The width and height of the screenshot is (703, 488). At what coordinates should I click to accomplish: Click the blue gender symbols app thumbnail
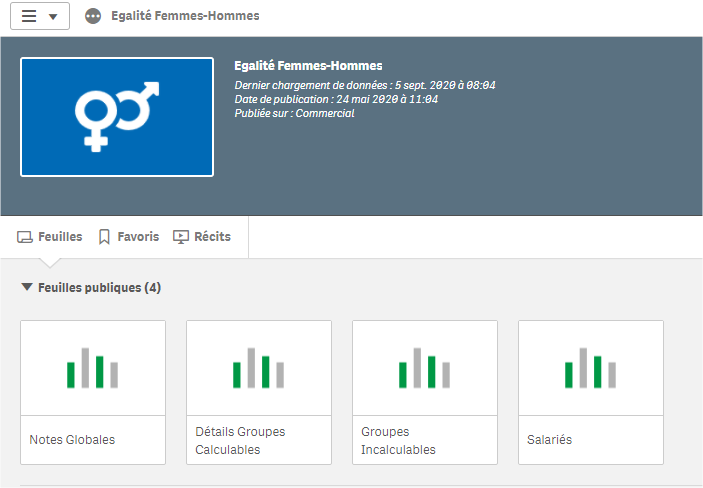(117, 117)
